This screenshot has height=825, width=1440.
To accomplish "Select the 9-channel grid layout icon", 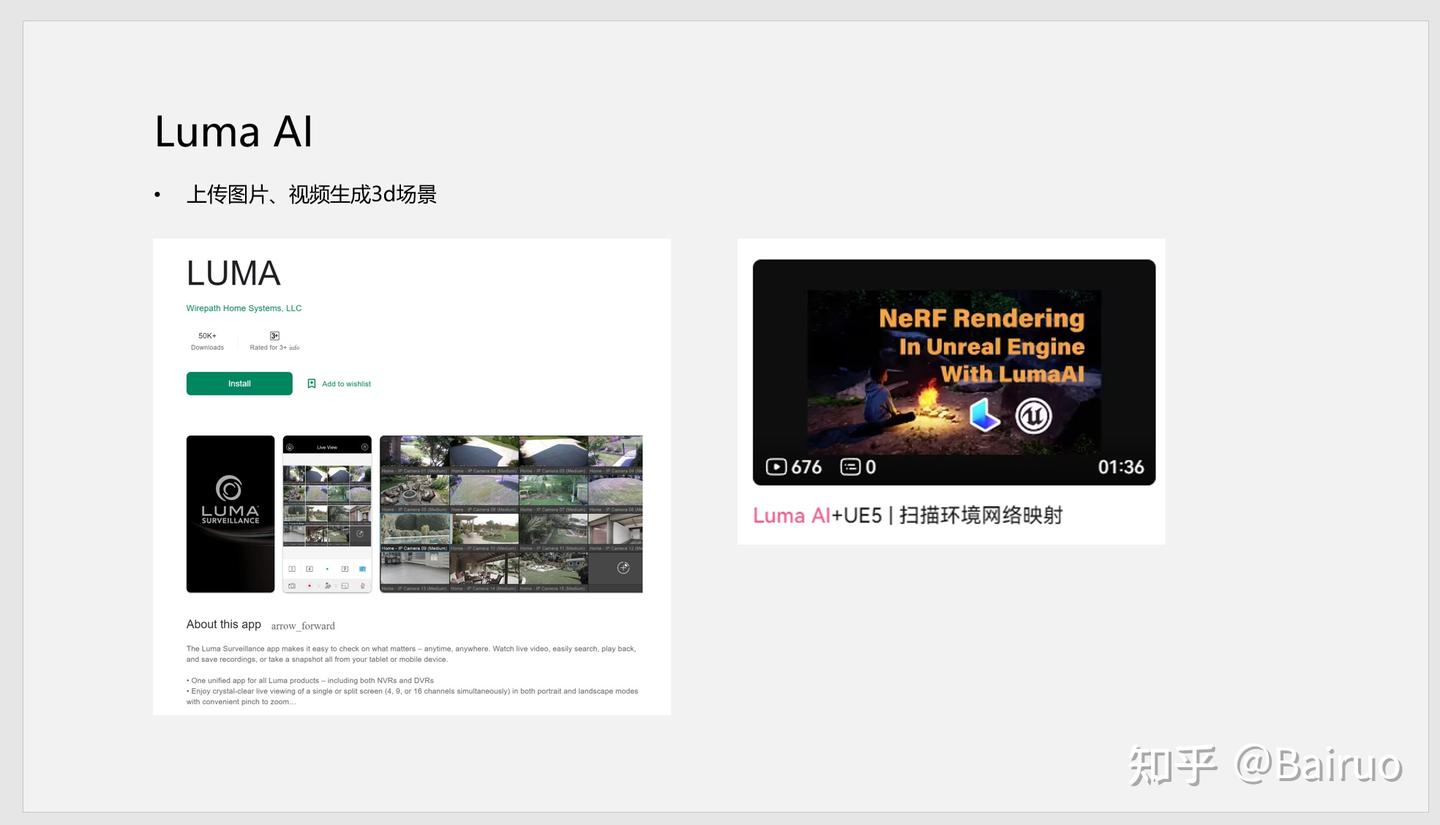I will (344, 567).
